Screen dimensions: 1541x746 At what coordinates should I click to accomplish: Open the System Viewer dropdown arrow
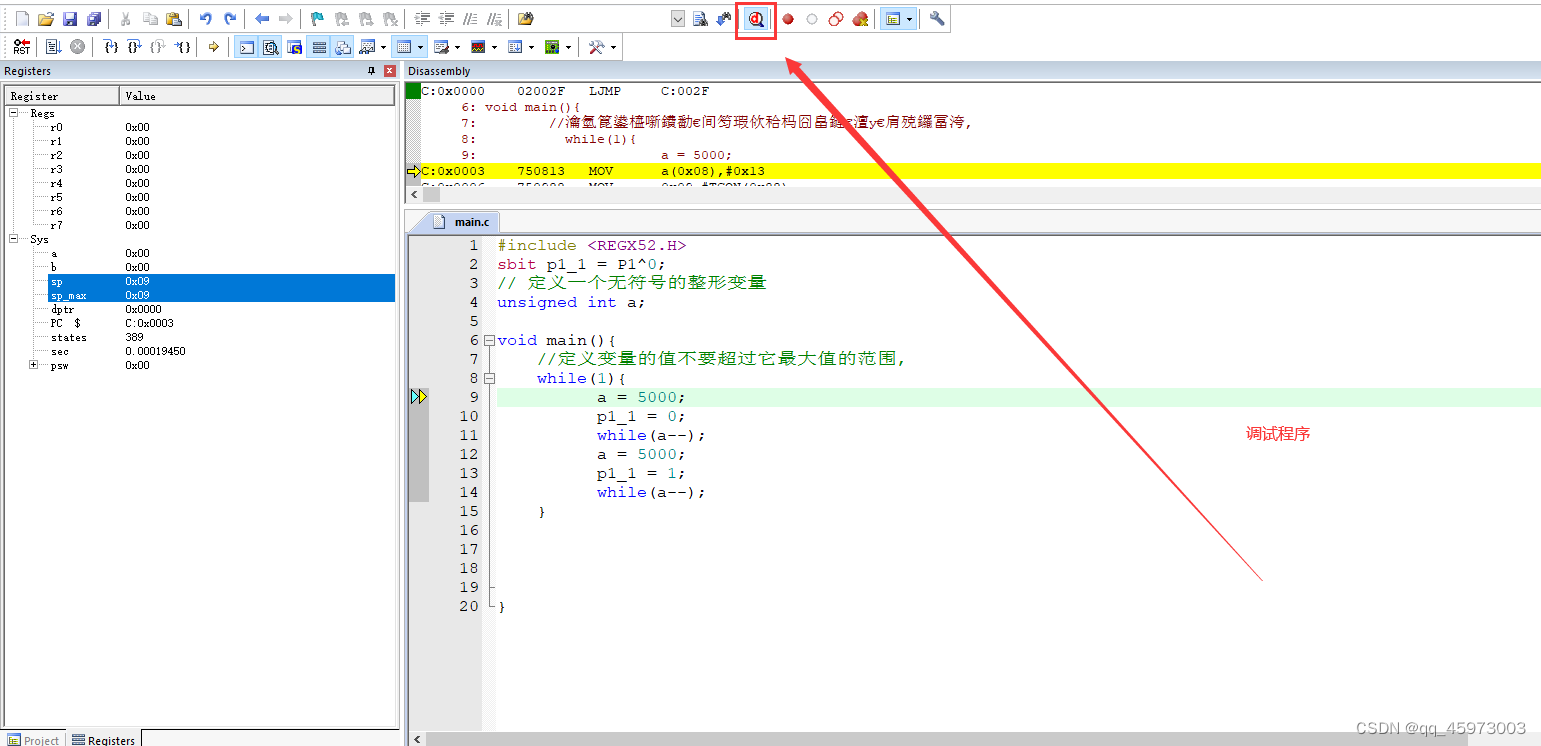click(568, 47)
